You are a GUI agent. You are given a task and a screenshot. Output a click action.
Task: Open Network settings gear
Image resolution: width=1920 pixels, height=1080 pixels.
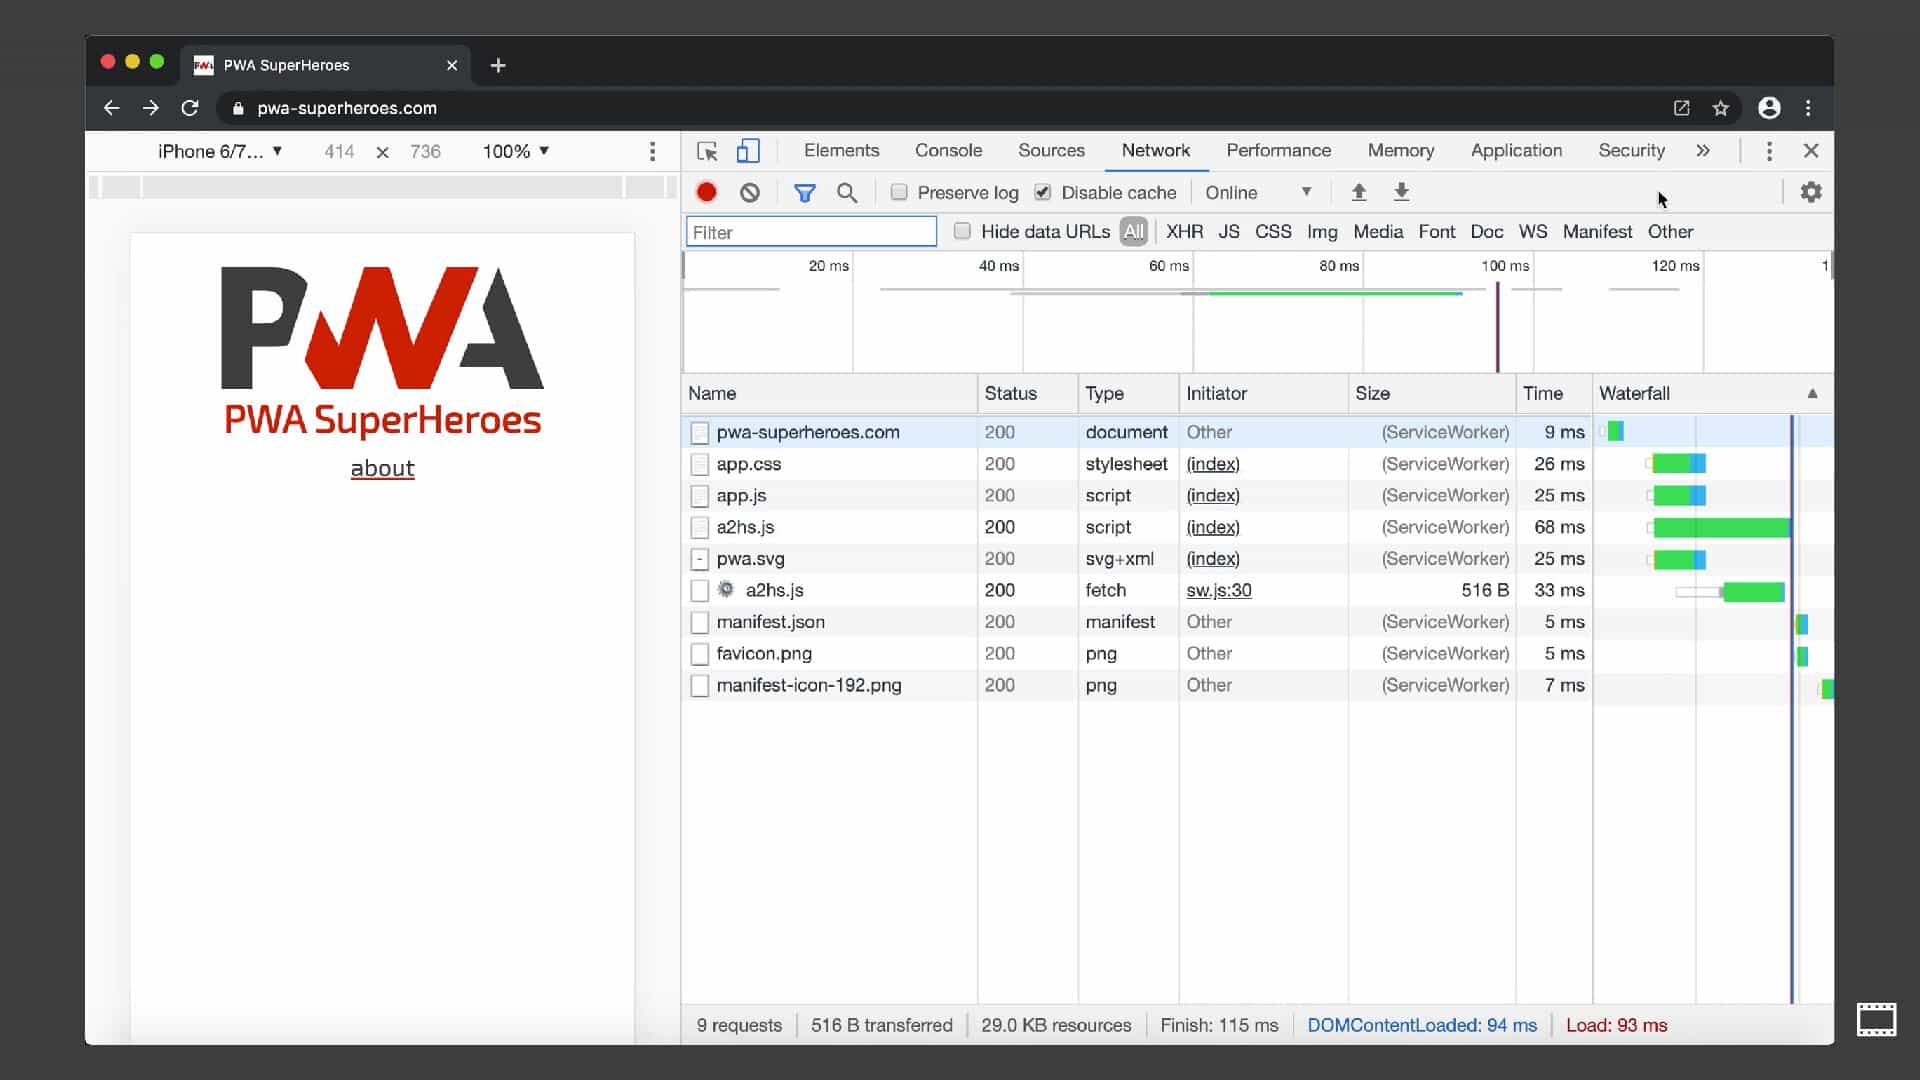[1811, 192]
